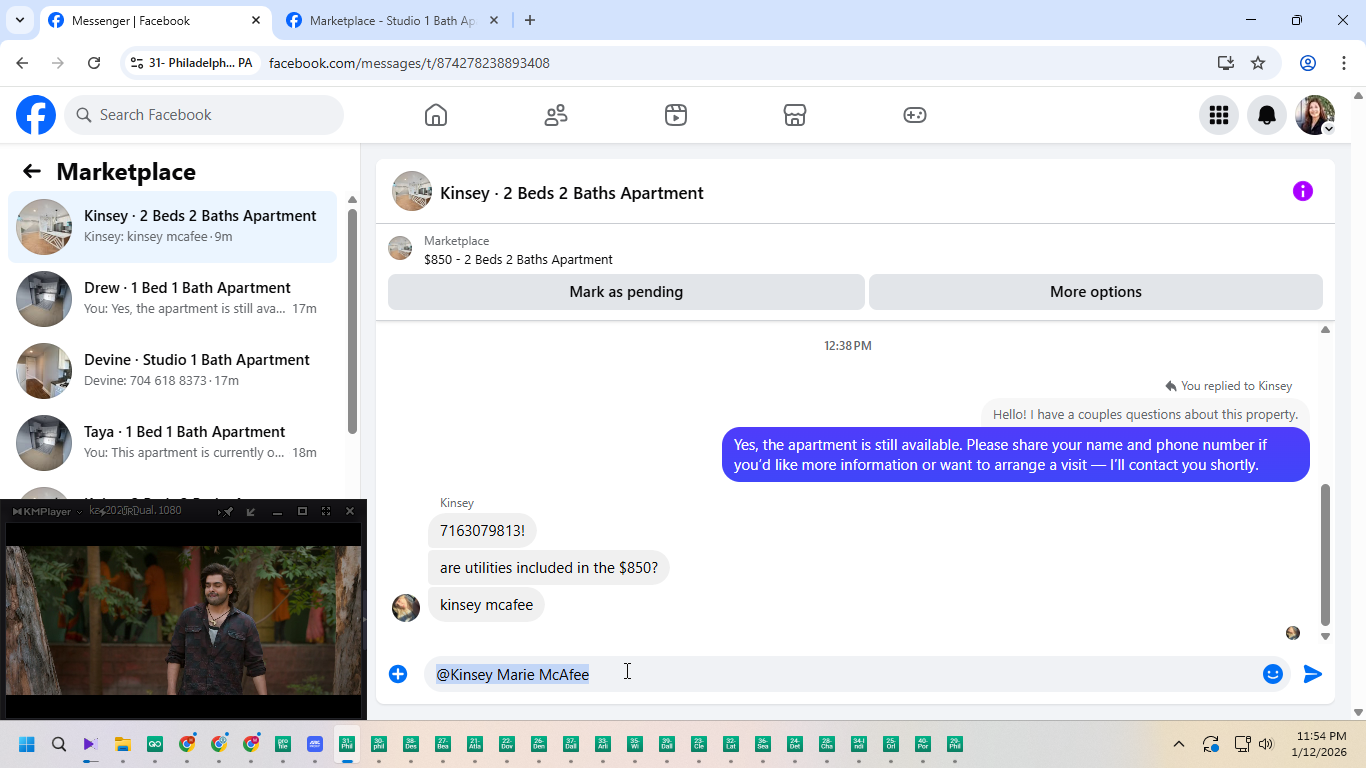Open the $850 - 2 Beds 2 Baths listing link
The width and height of the screenshot is (1366, 768).
click(518, 259)
